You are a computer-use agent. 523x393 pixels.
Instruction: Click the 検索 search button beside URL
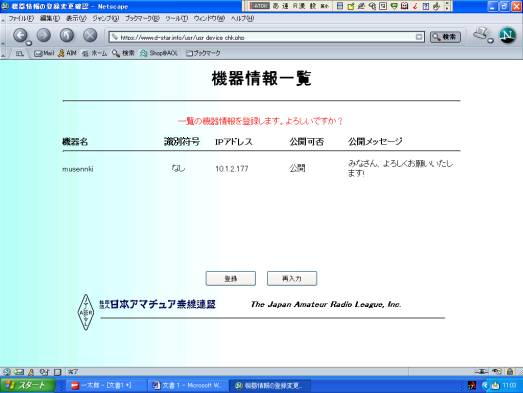coord(445,37)
